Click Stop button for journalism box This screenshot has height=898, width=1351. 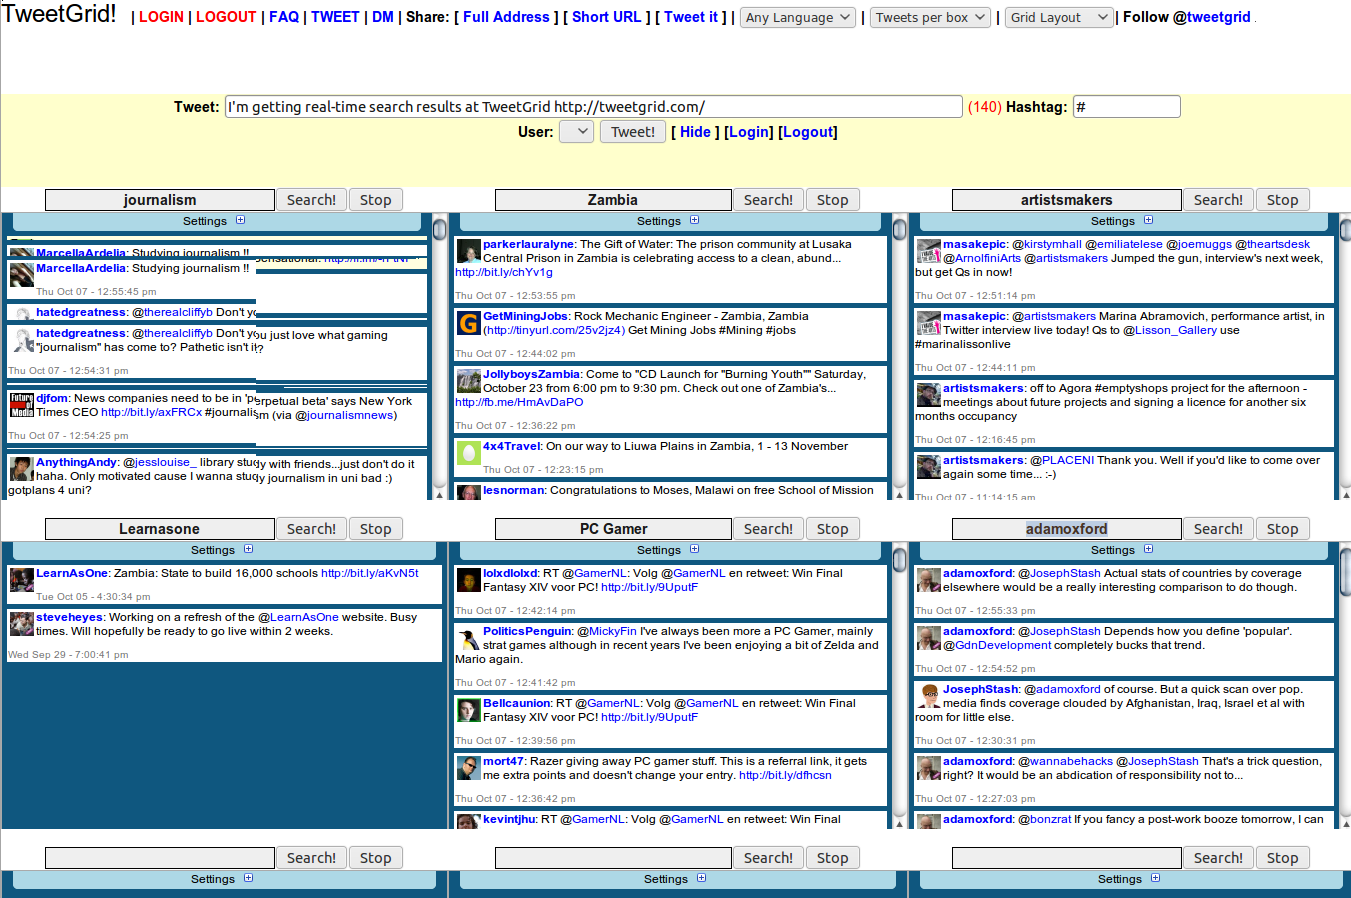[x=376, y=200]
